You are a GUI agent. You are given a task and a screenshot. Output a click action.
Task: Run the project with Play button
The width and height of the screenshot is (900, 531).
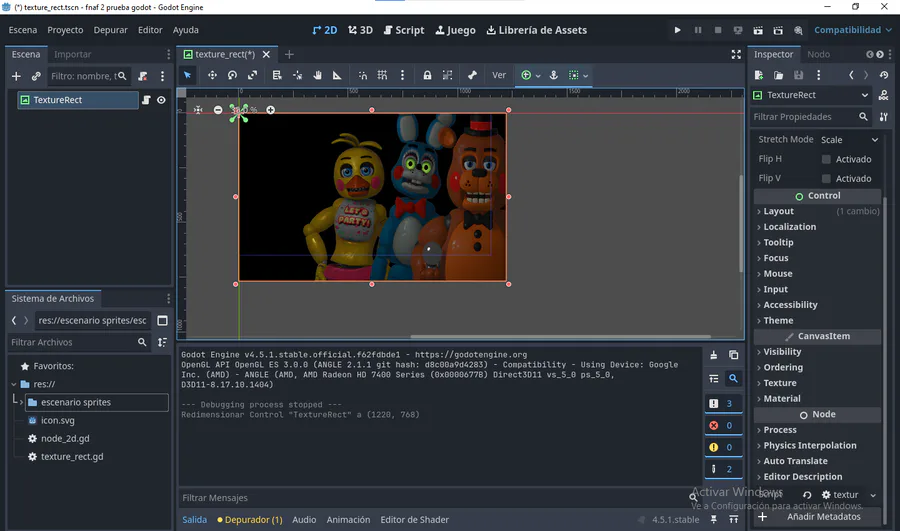[677, 30]
